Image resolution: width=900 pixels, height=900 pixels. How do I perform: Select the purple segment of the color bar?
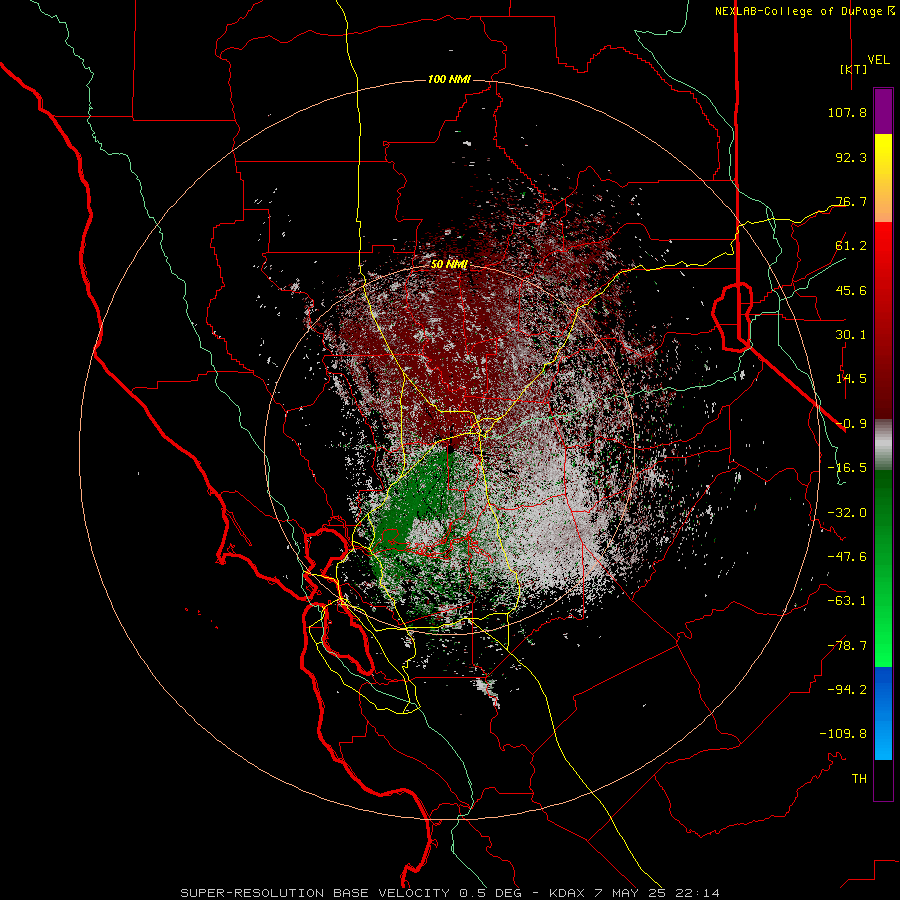click(883, 111)
